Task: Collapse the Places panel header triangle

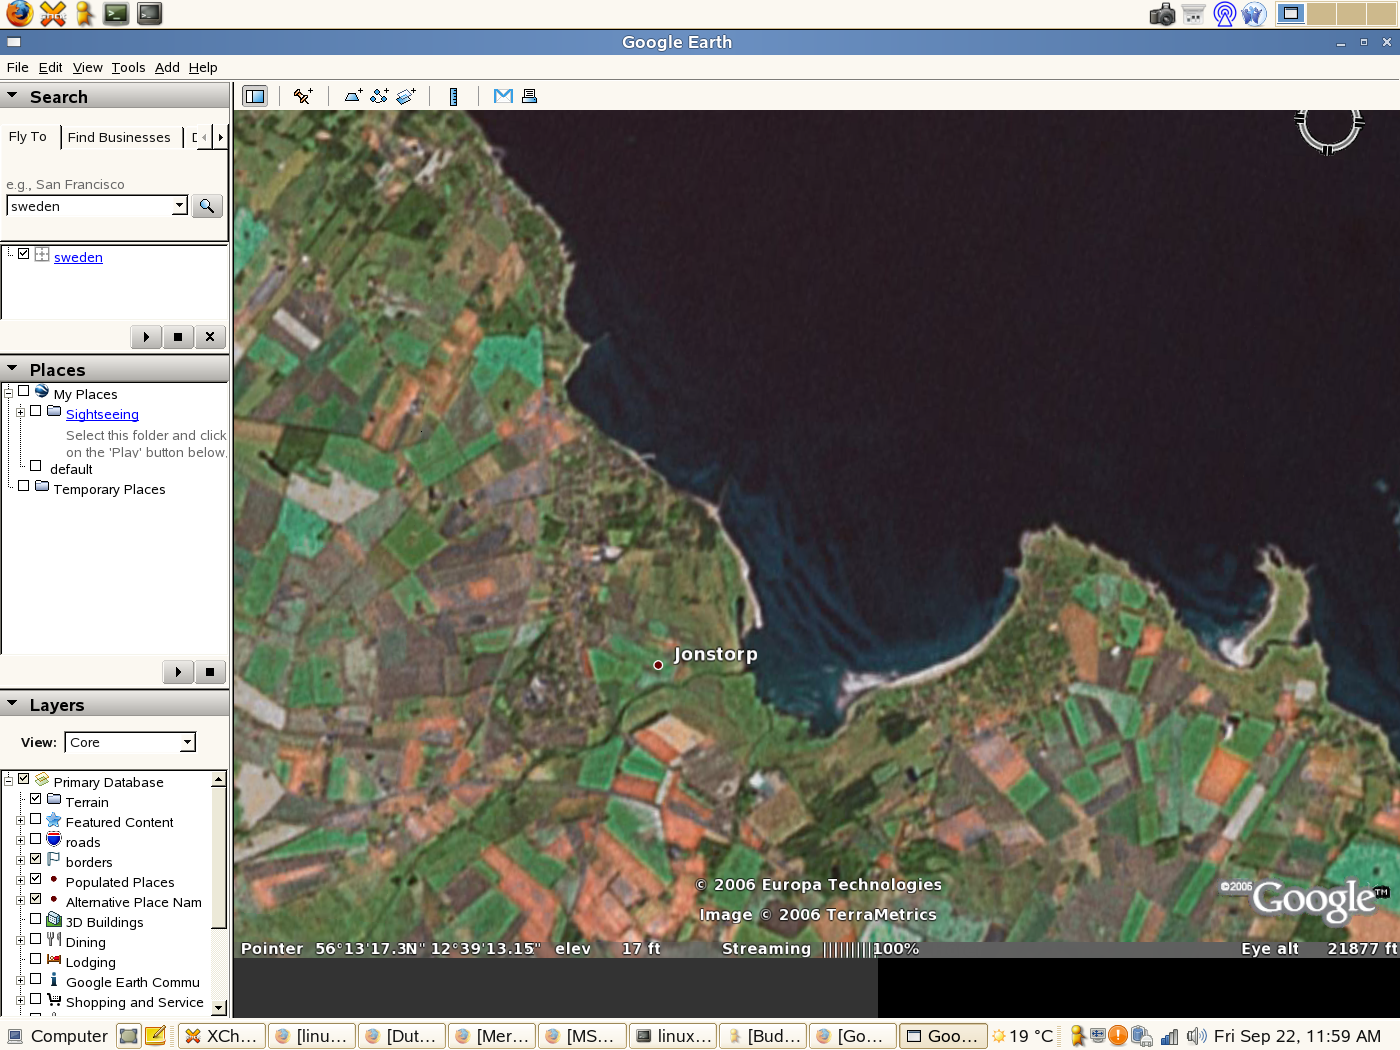Action: (12, 369)
